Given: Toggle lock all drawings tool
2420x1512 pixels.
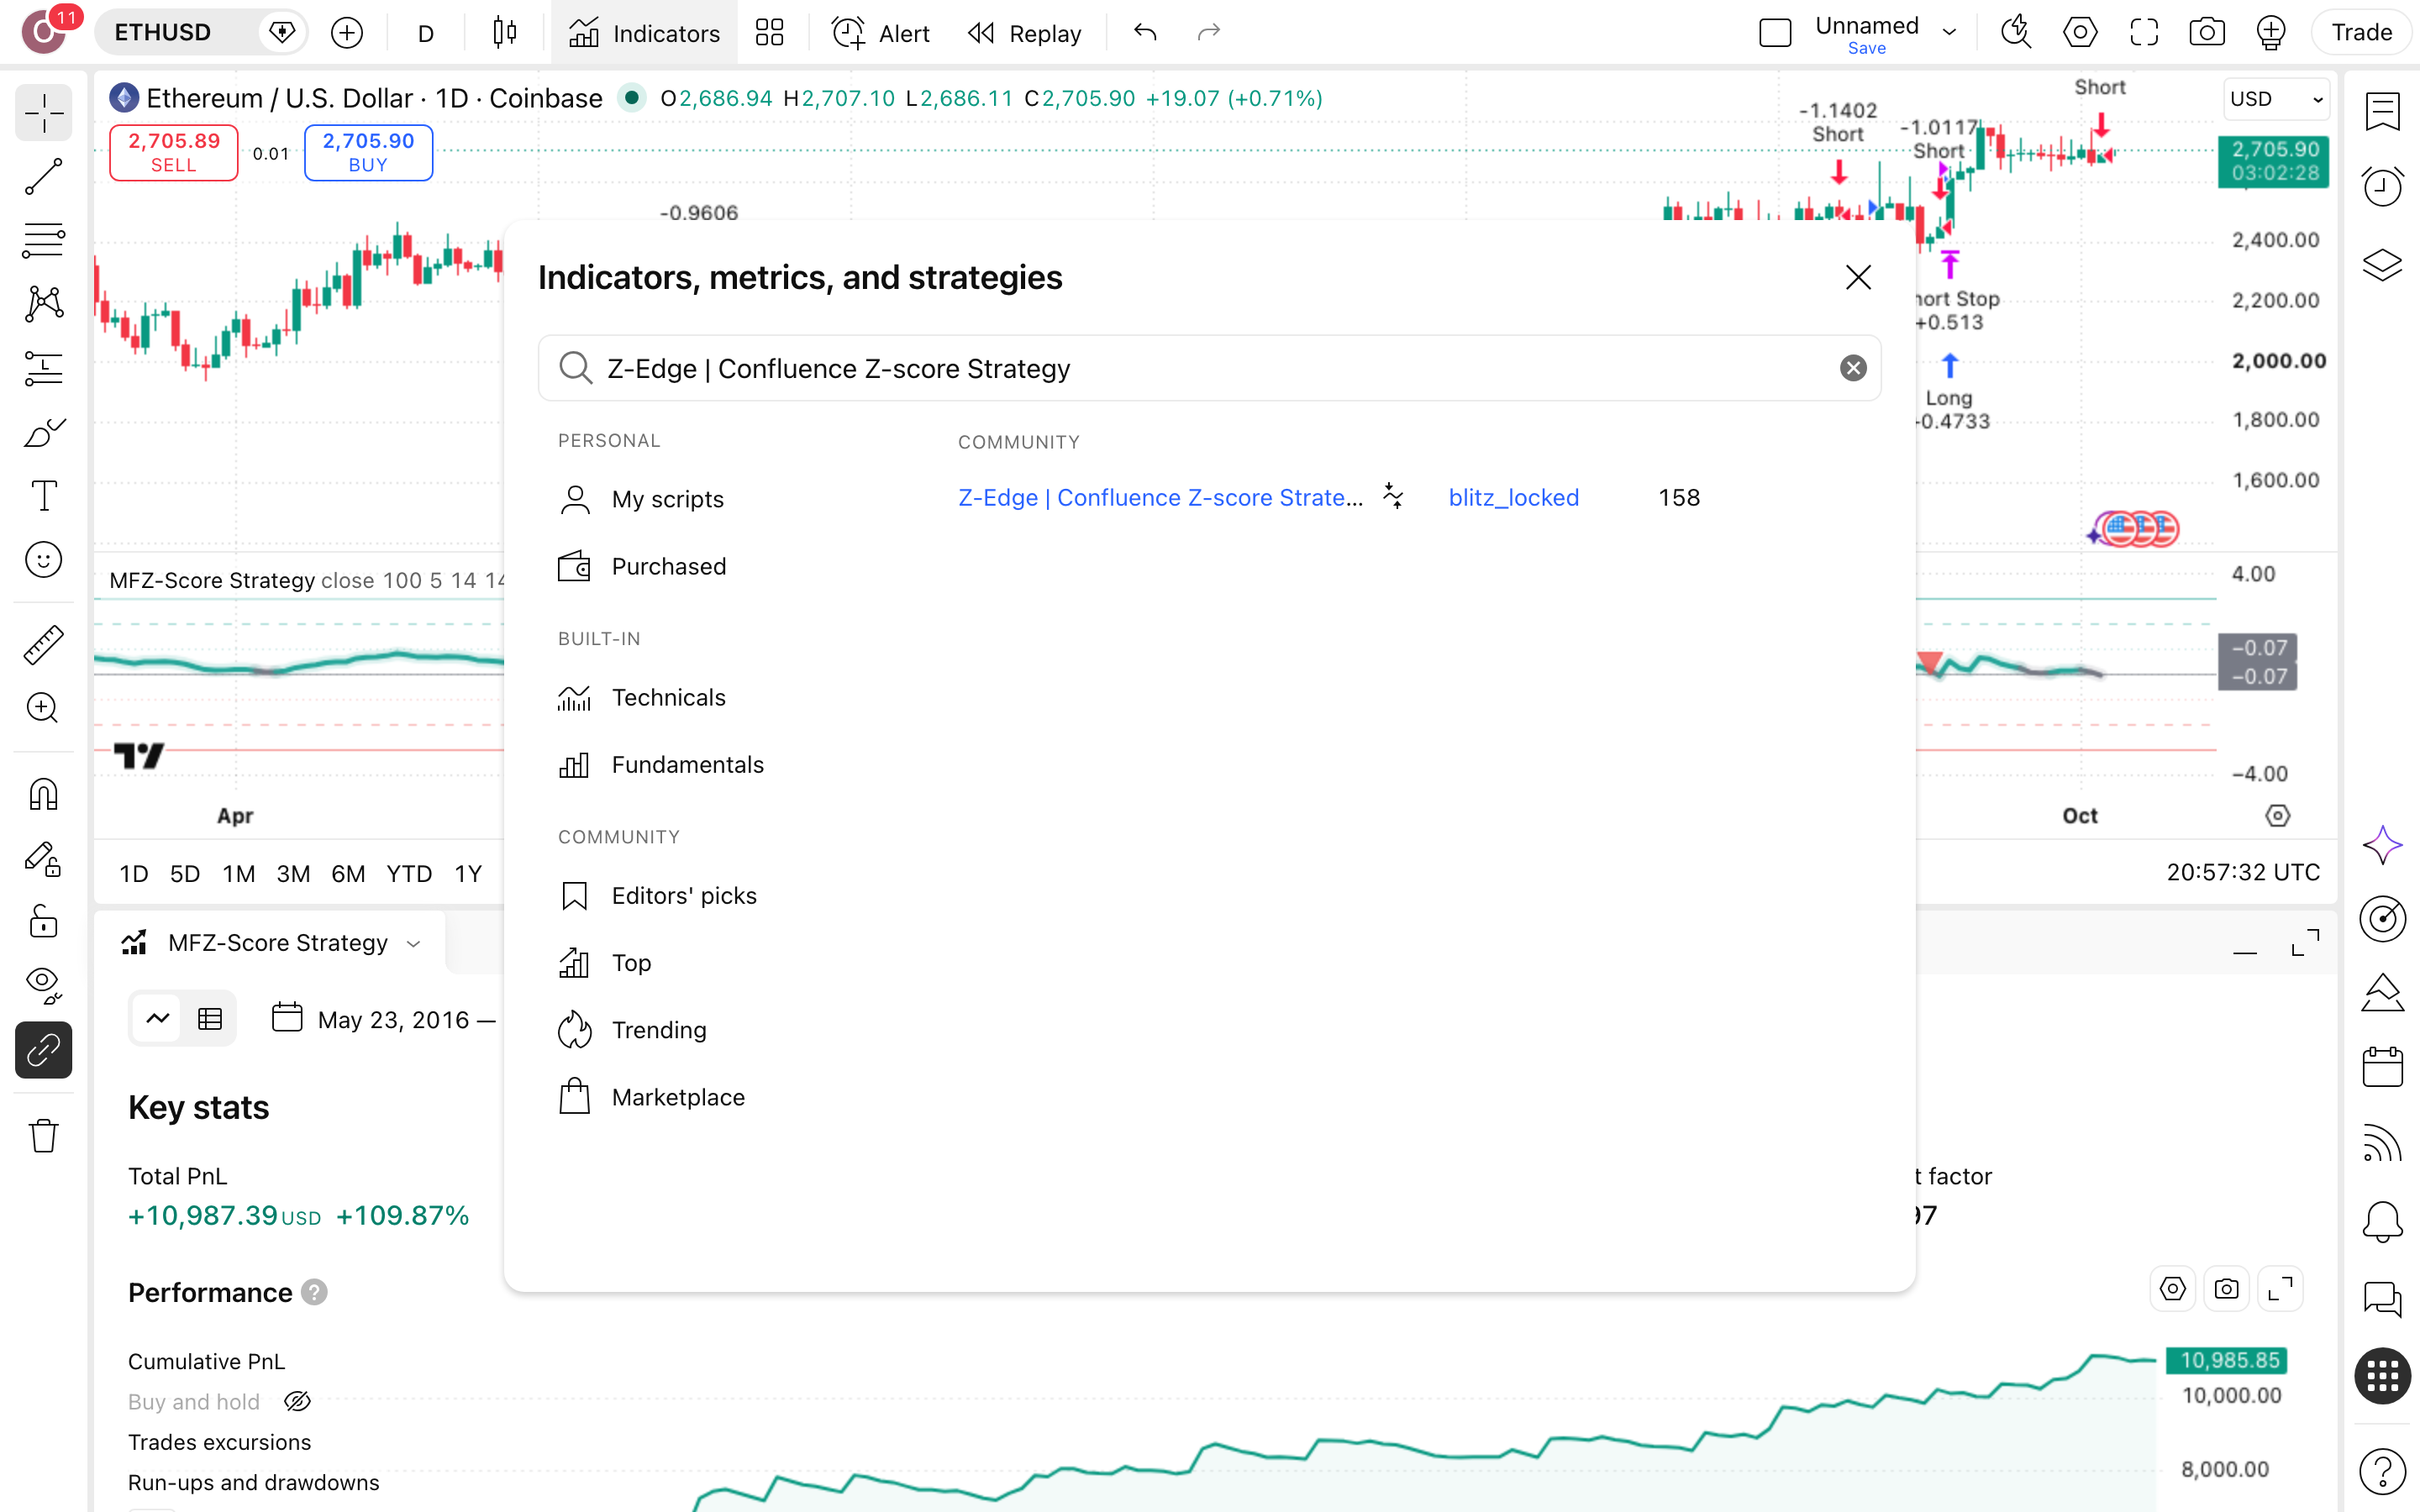Looking at the screenshot, I should click(43, 922).
